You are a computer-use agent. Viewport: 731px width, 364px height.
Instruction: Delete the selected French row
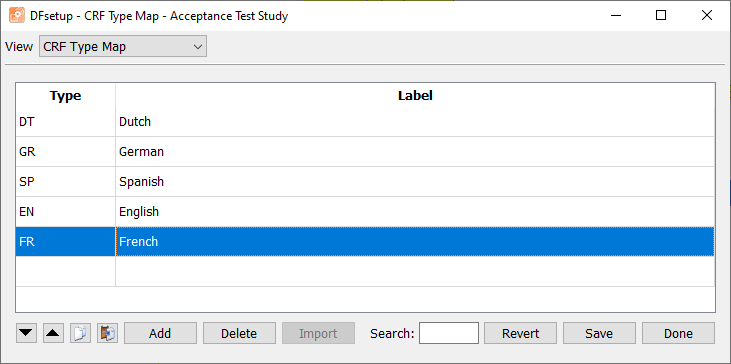239,333
